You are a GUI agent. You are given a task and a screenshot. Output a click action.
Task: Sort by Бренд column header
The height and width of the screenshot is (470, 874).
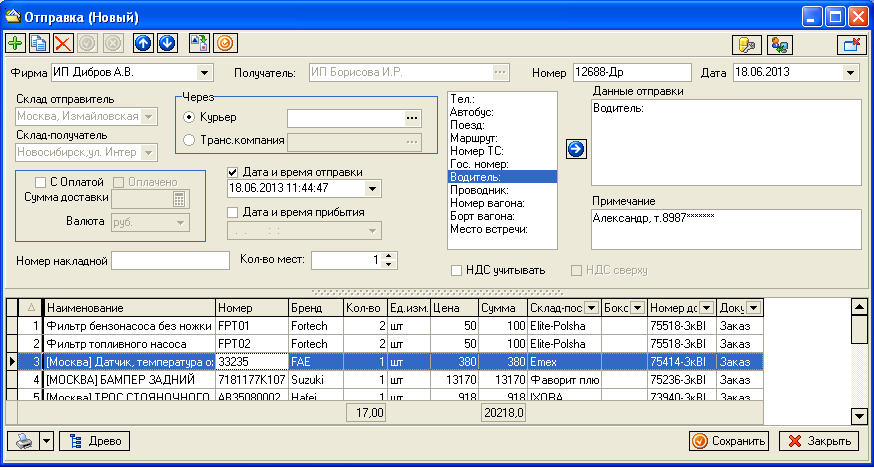coord(315,308)
